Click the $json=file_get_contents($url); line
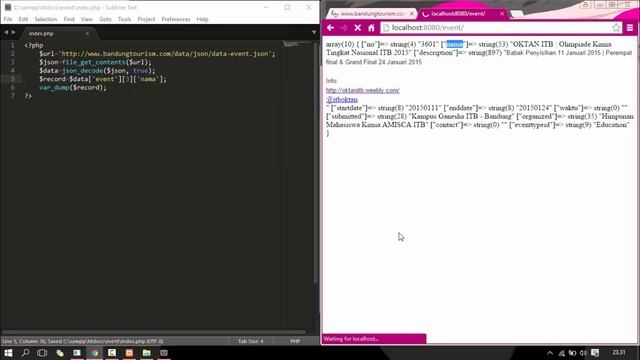Image resolution: width=640 pixels, height=360 pixels. (95, 62)
